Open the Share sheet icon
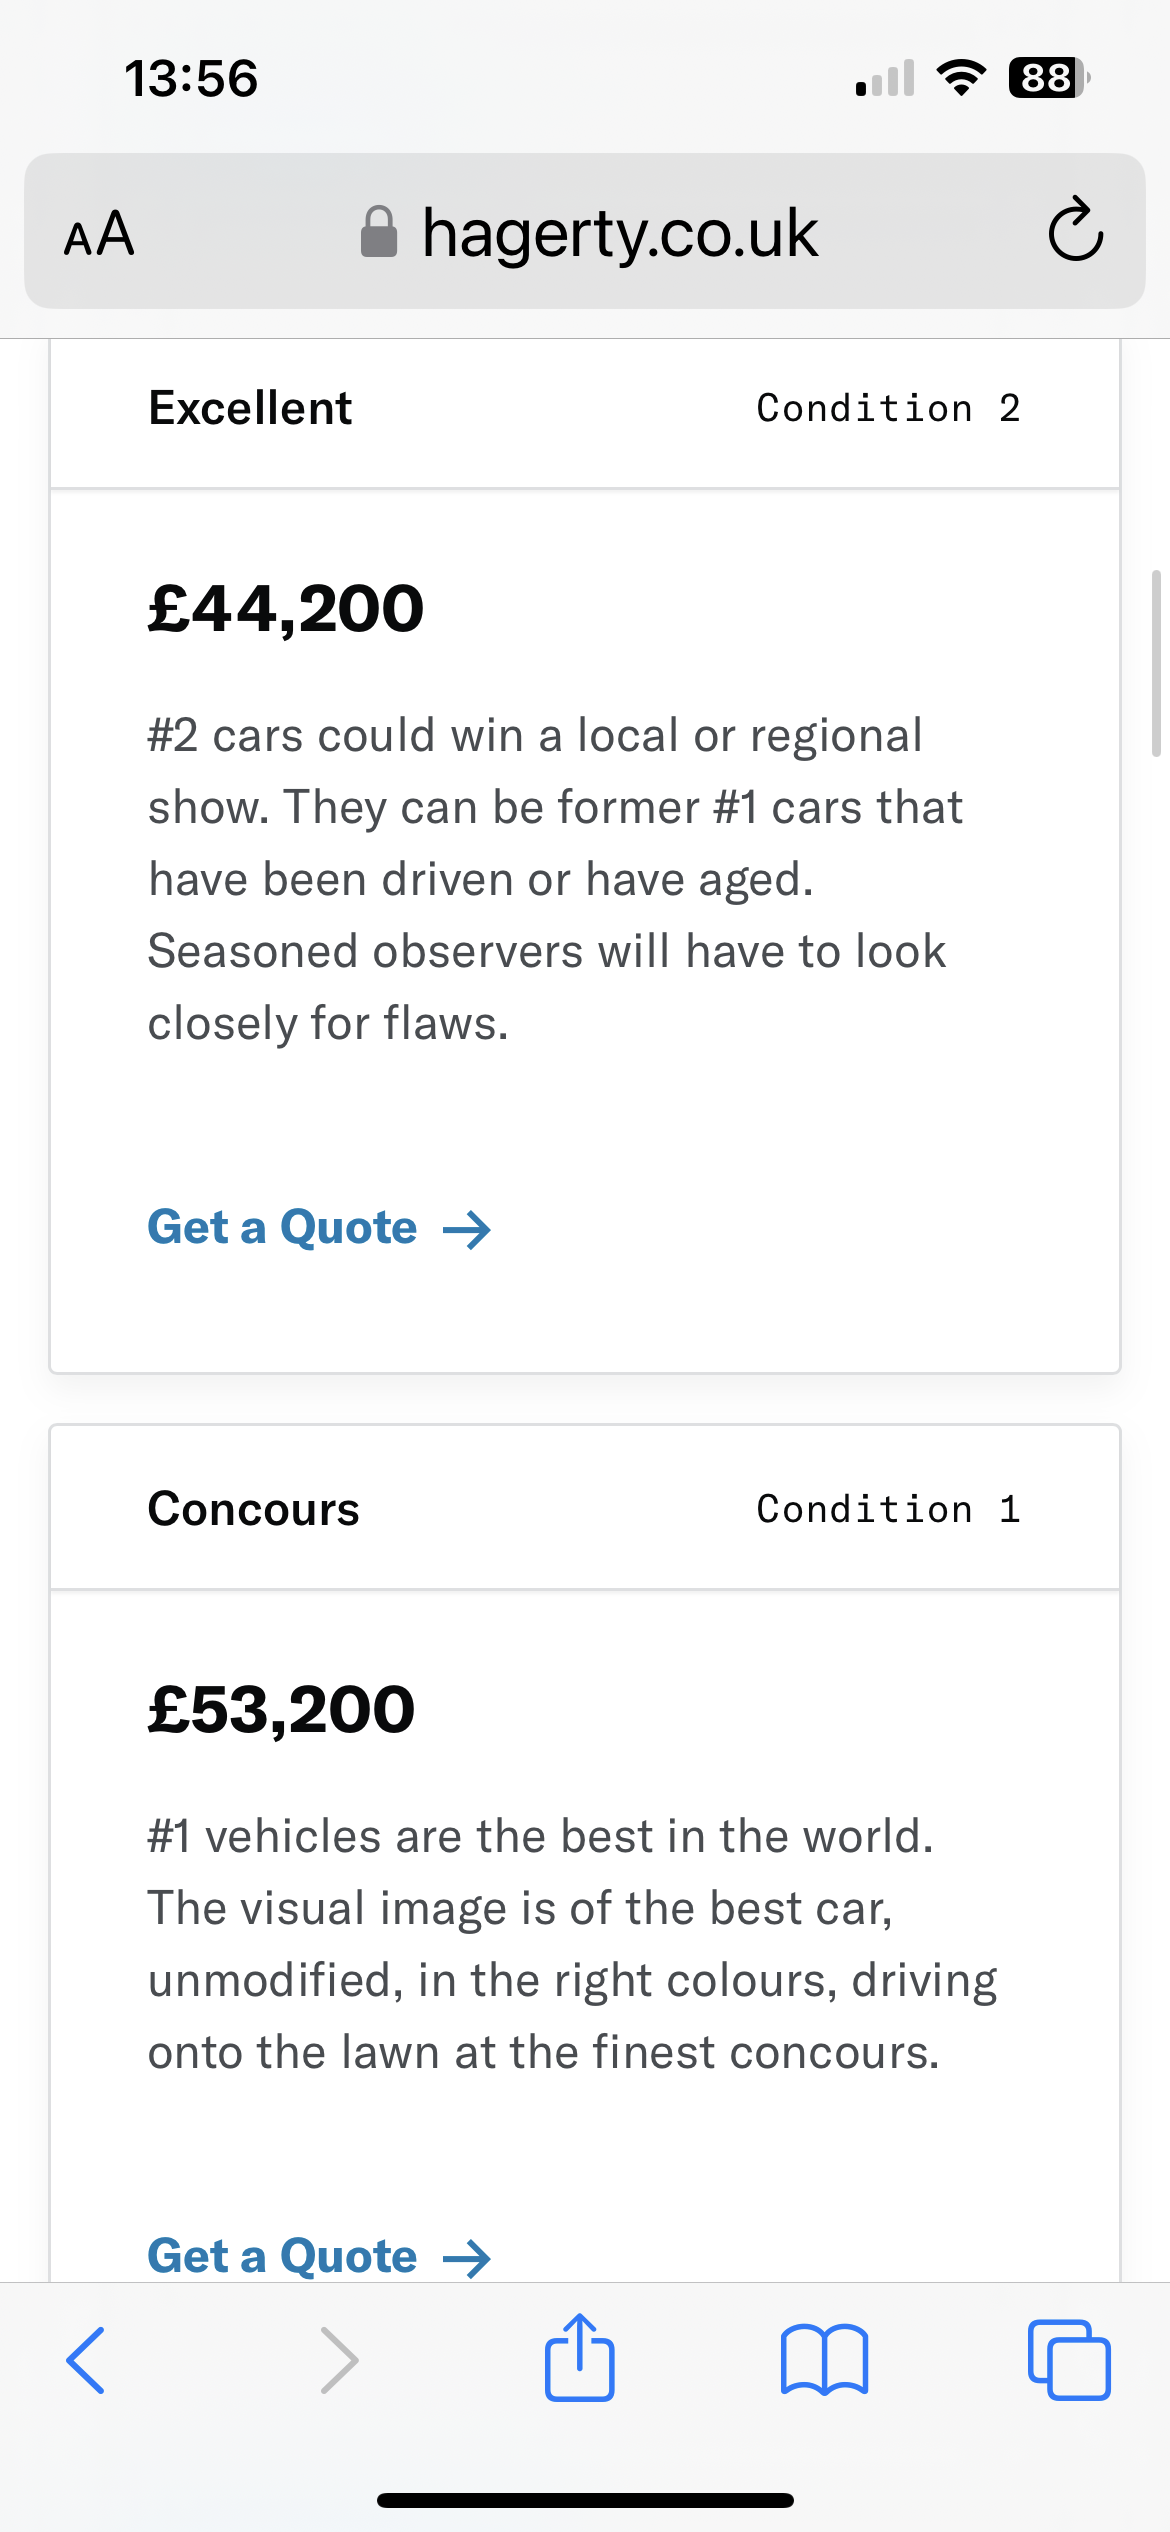 (580, 2358)
